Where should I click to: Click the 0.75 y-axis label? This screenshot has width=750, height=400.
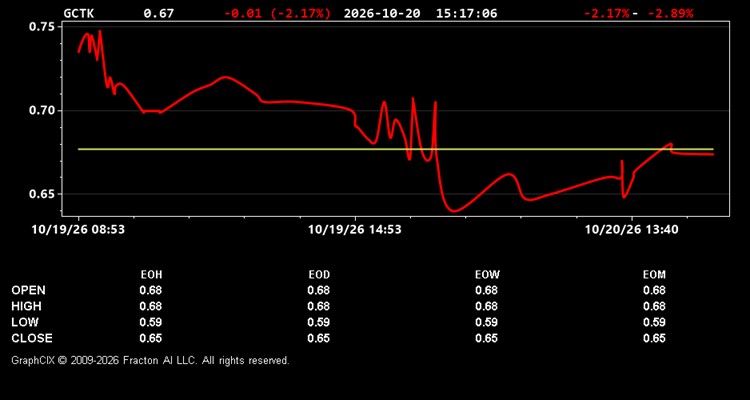coord(42,27)
